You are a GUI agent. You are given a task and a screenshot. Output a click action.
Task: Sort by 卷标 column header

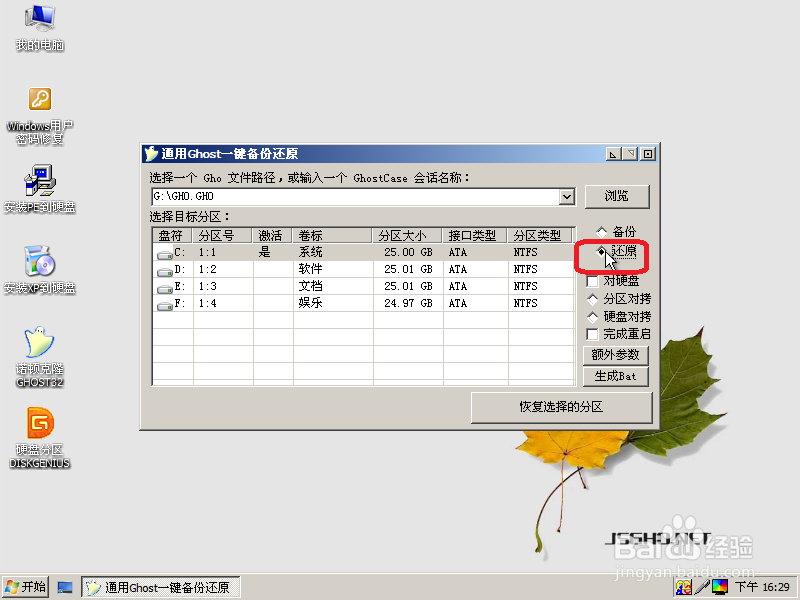[x=332, y=235]
